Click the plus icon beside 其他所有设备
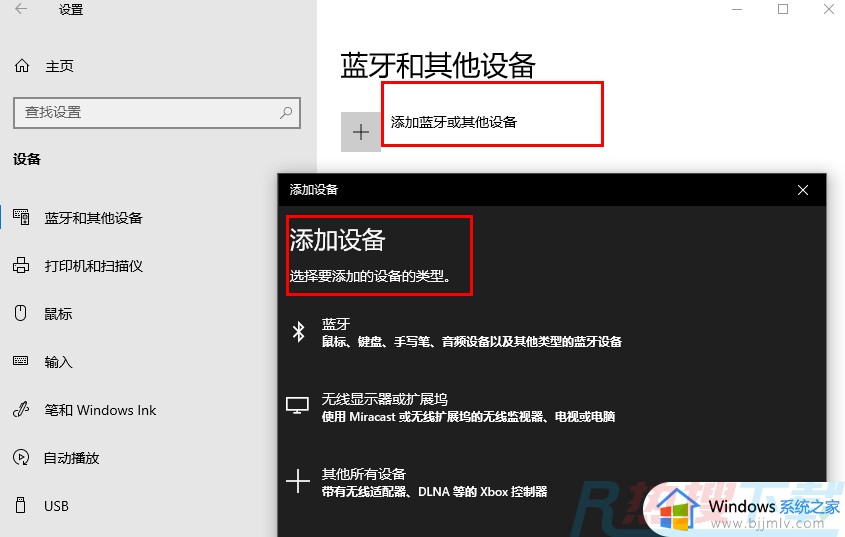 [x=297, y=480]
